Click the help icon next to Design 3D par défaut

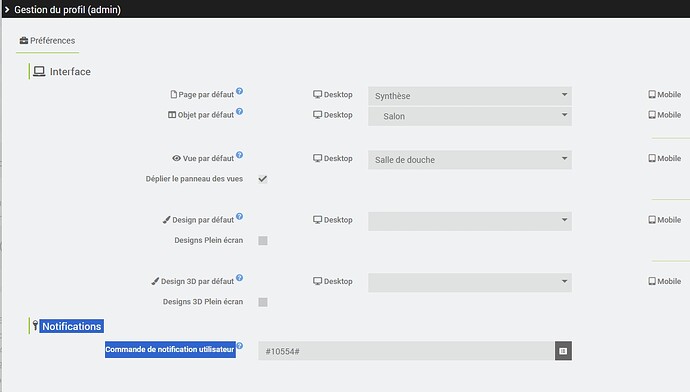(239, 278)
